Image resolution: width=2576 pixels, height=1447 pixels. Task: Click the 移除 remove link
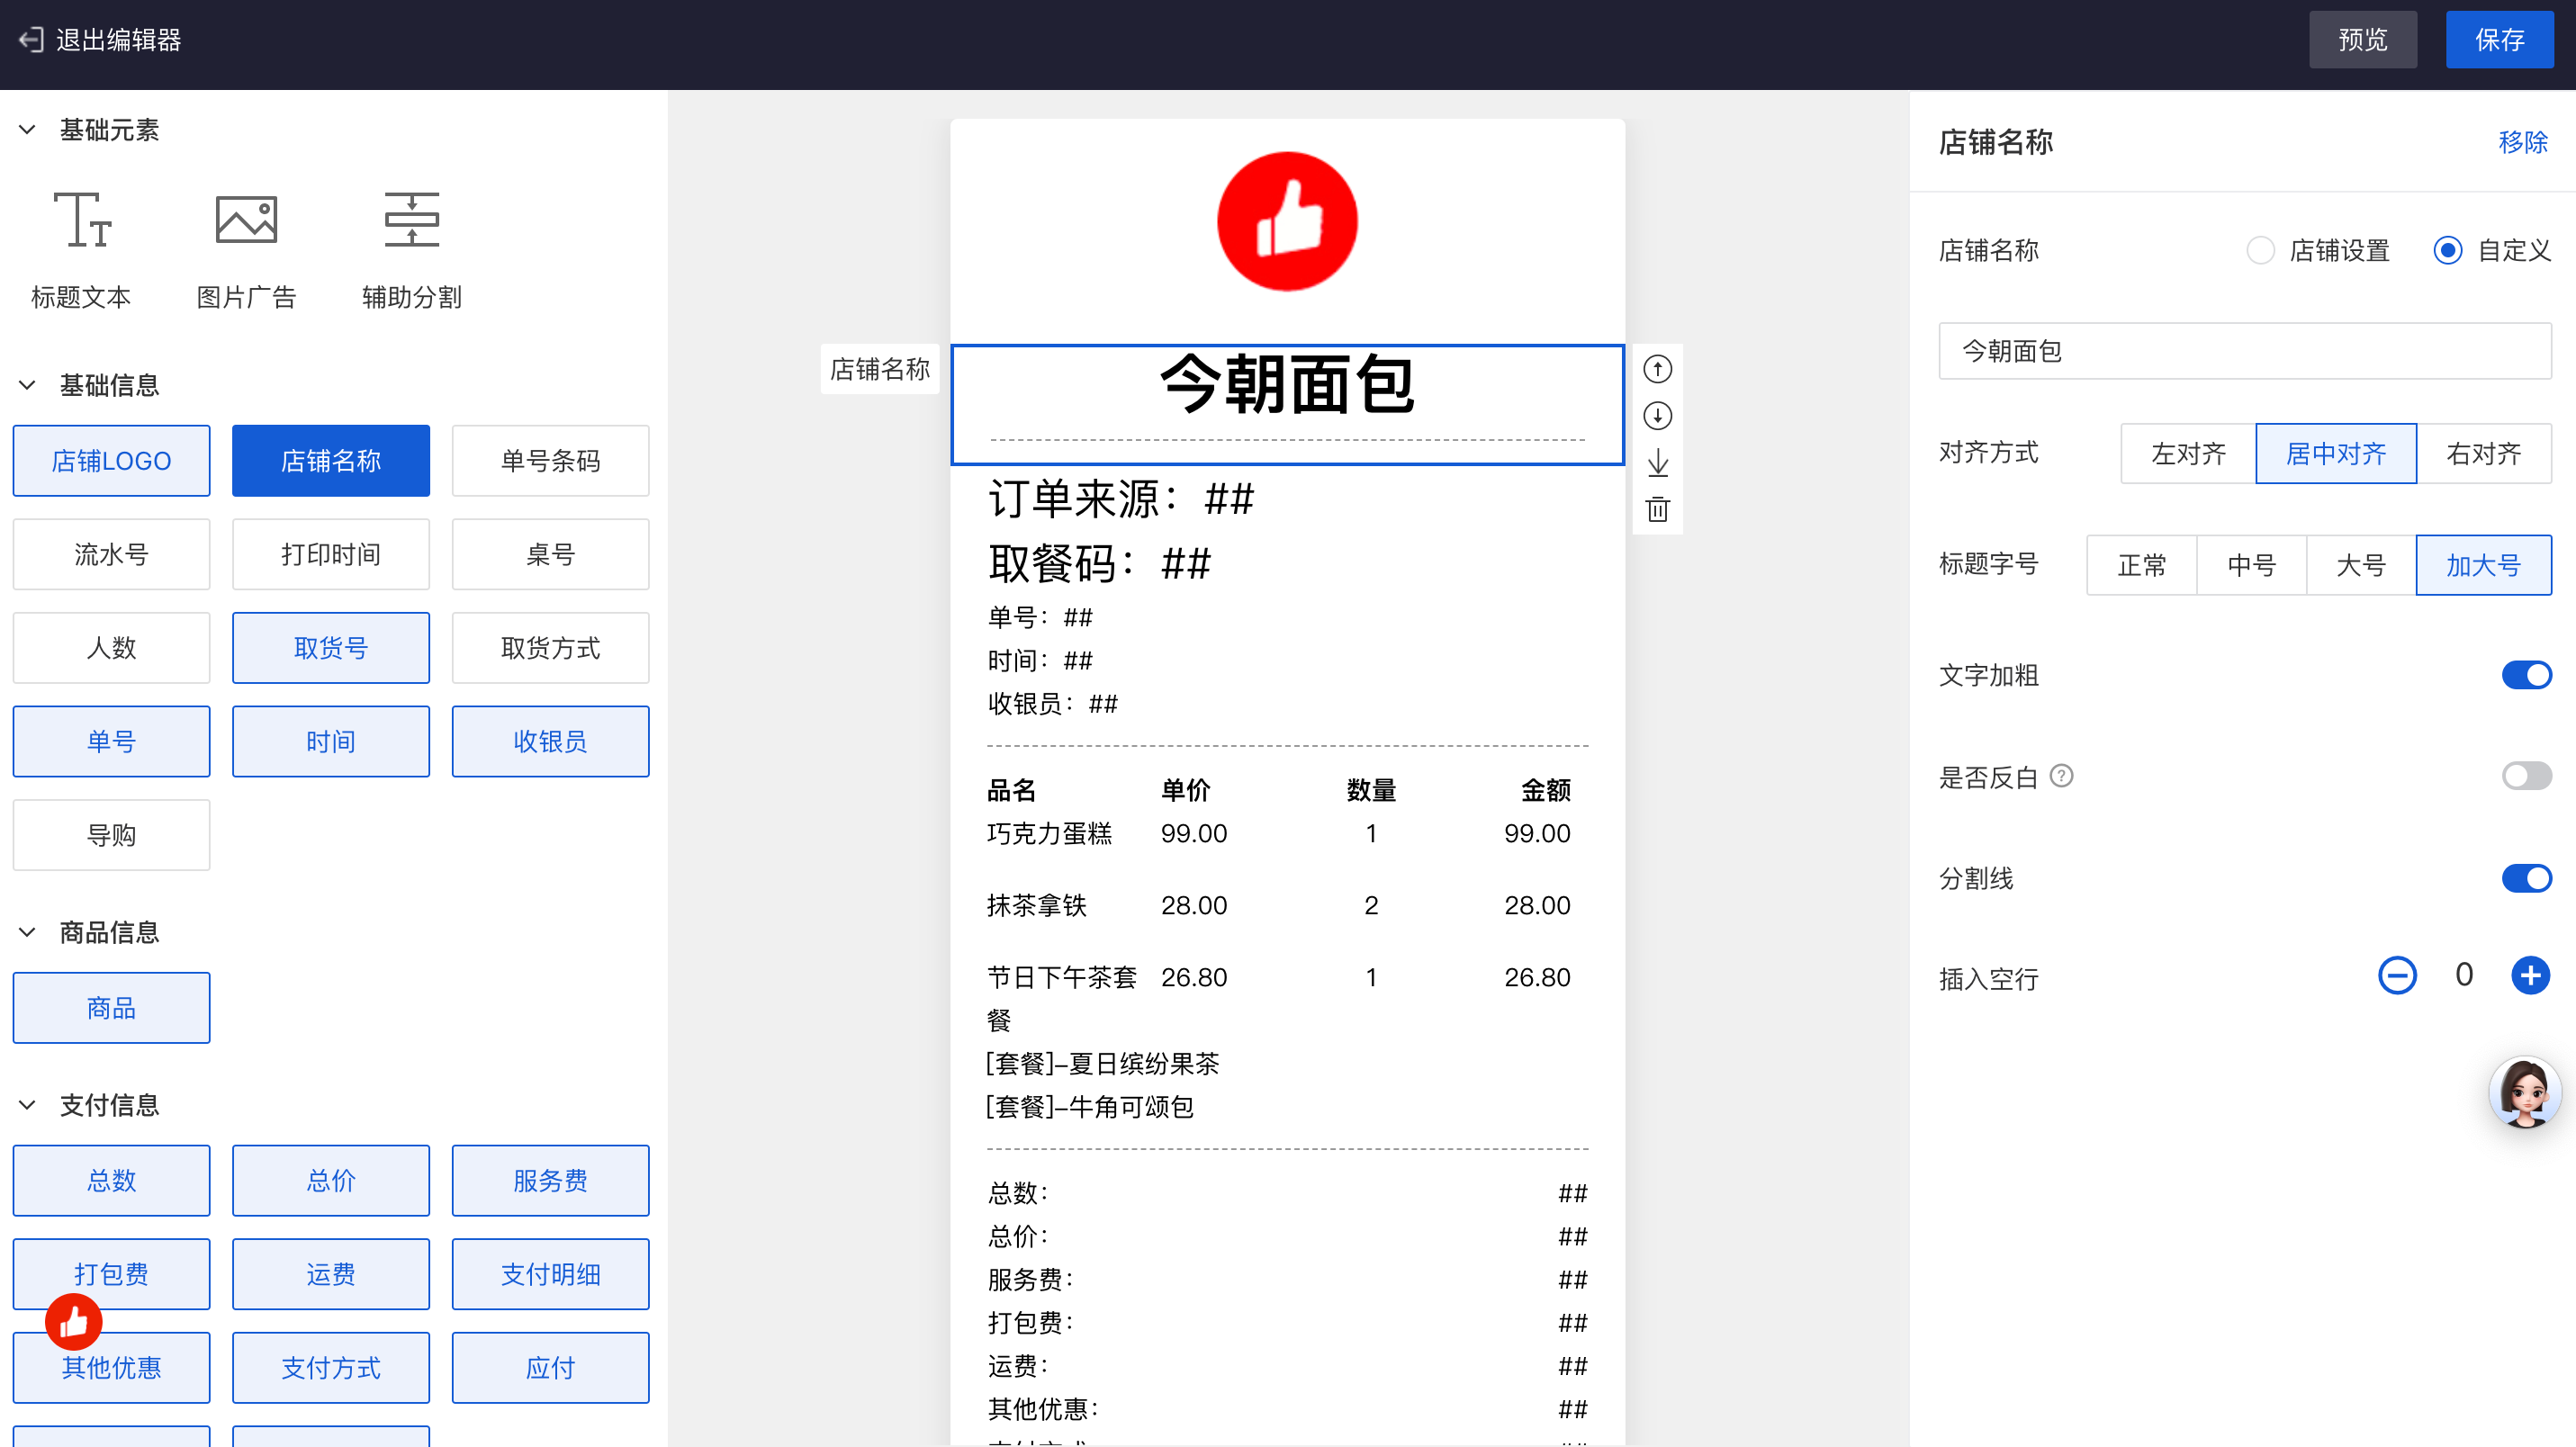(x=2522, y=142)
